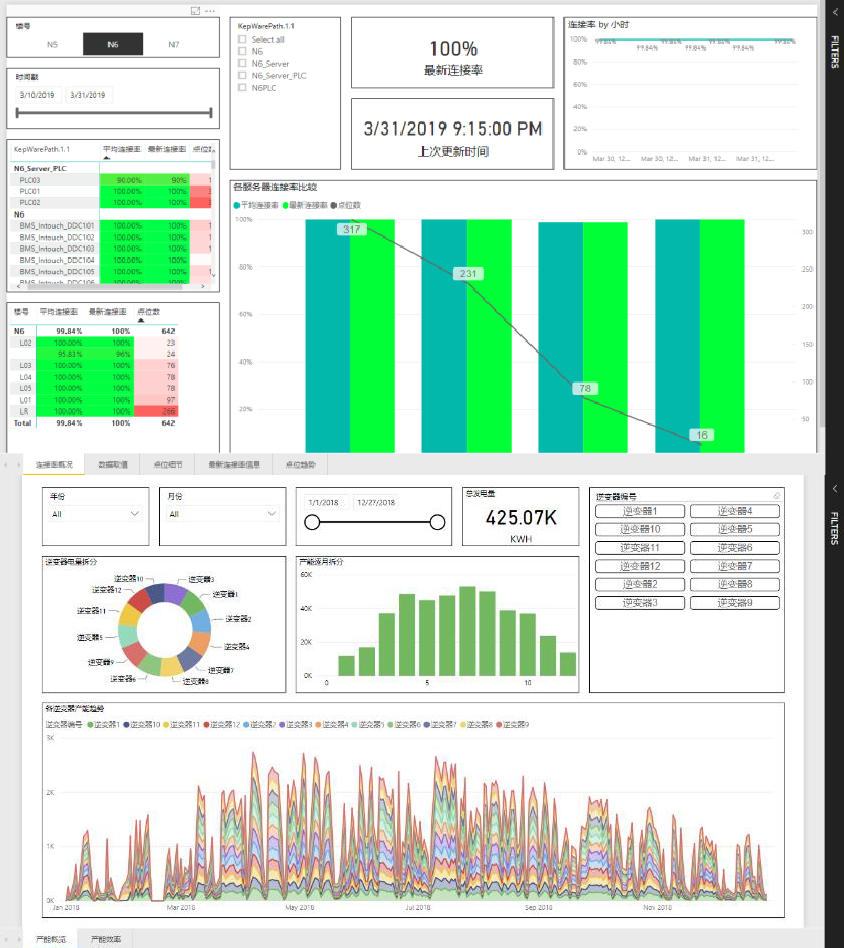Click the BMS_Intouch_DDC101 row

112,226
